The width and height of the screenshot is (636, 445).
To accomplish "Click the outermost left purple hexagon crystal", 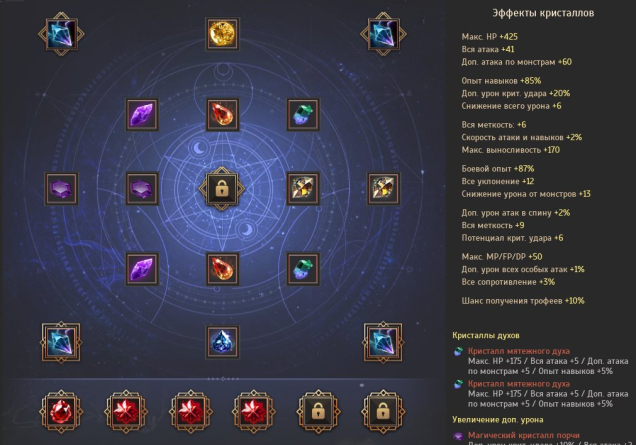I will click(x=61, y=189).
